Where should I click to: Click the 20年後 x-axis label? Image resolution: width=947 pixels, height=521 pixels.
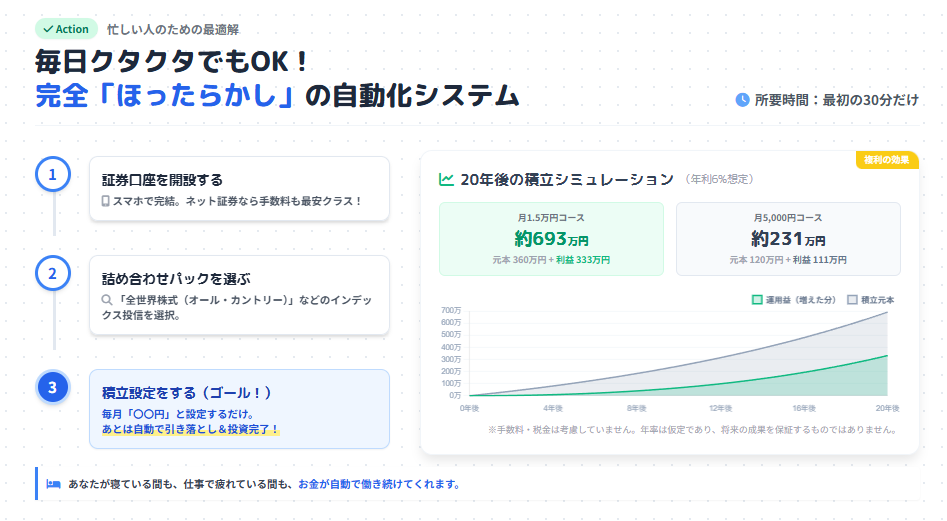(888, 409)
